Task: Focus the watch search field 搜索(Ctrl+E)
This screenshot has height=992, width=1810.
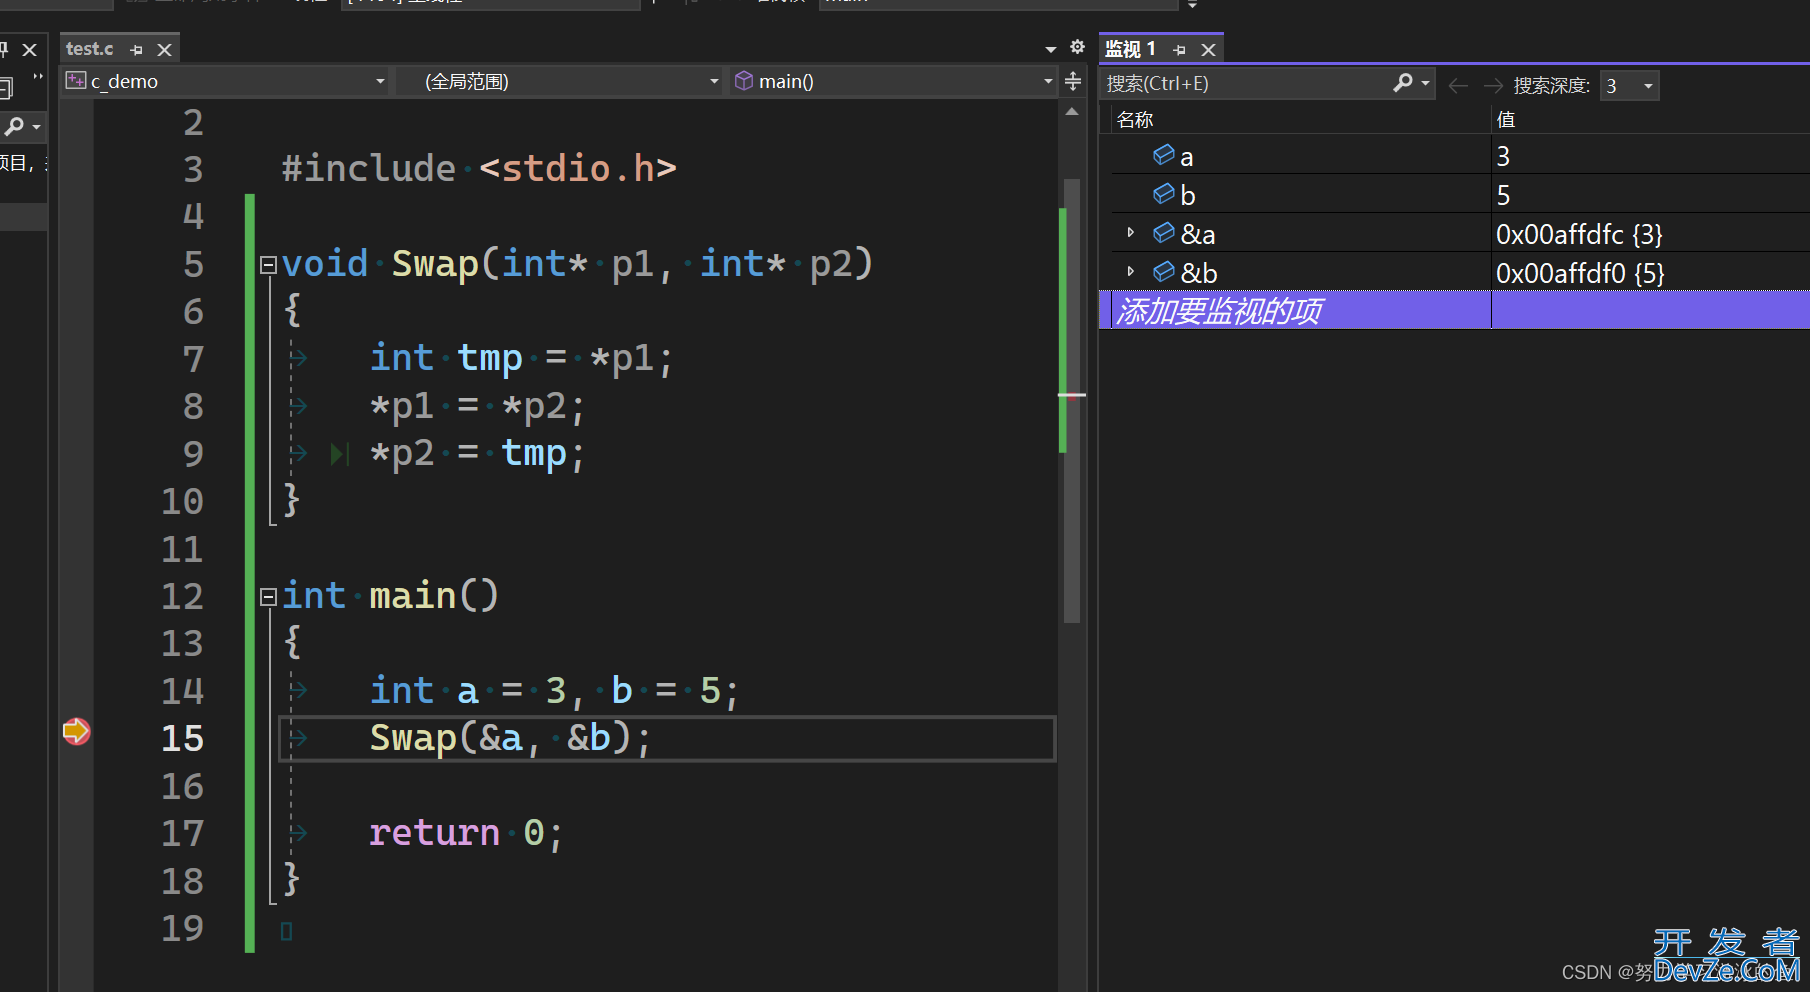Action: coord(1244,84)
